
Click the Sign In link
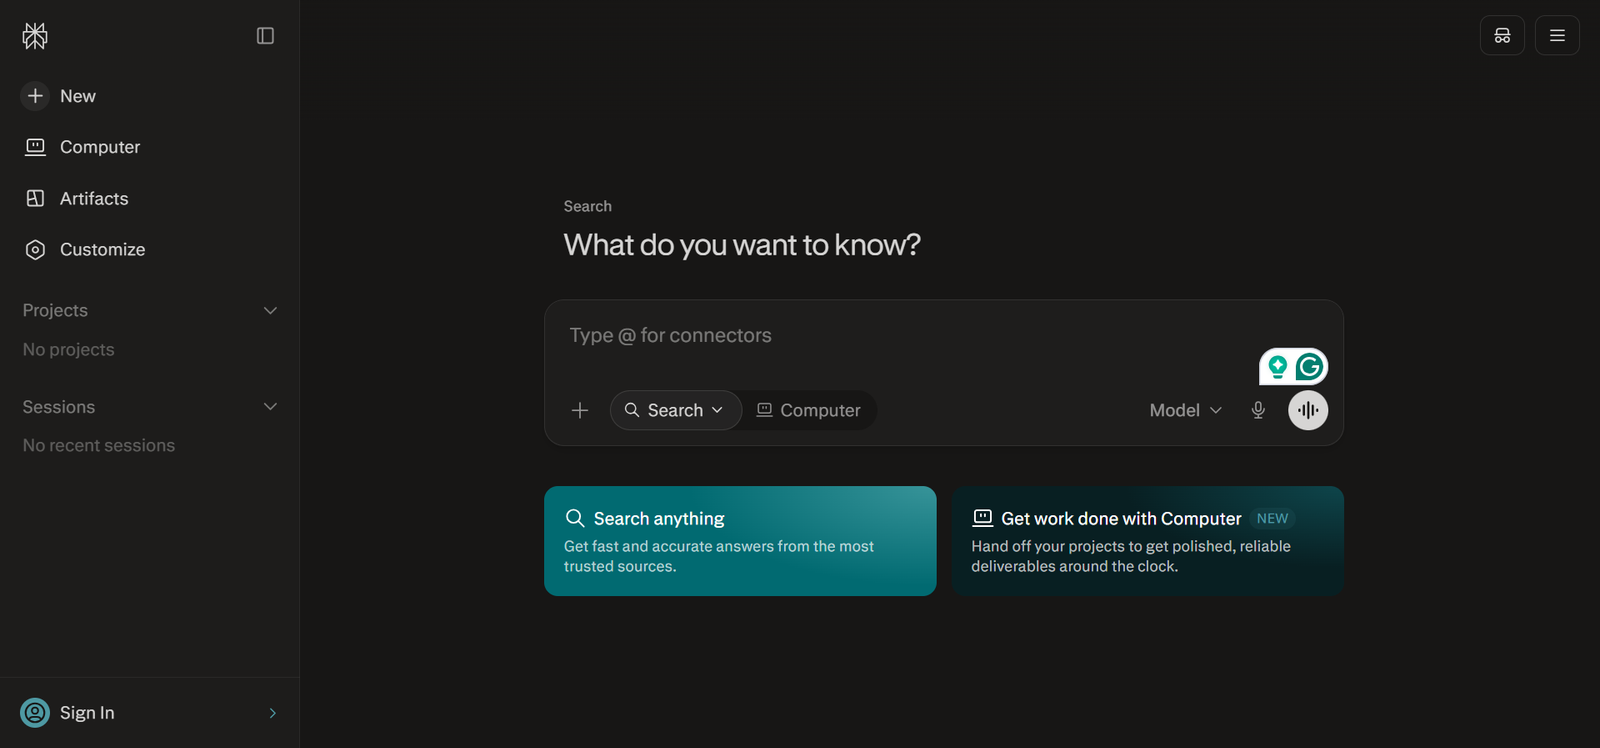pyautogui.click(x=87, y=713)
